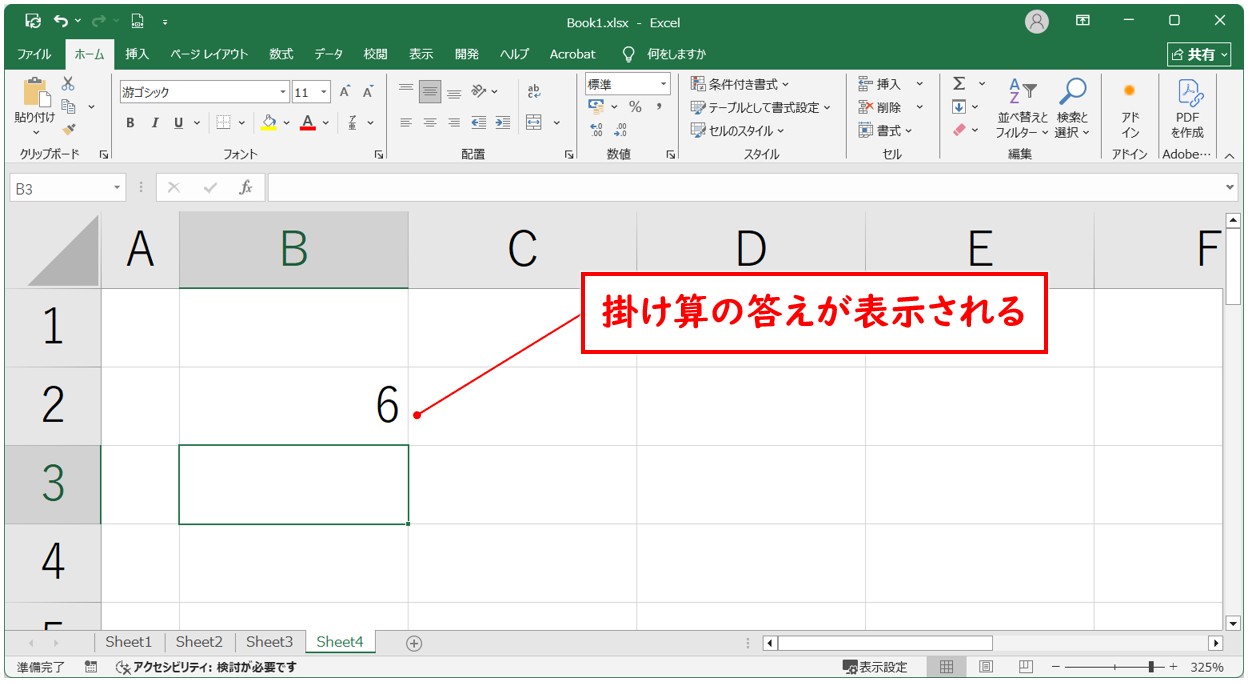Switch to the ページレイアウト tab

tap(209, 54)
